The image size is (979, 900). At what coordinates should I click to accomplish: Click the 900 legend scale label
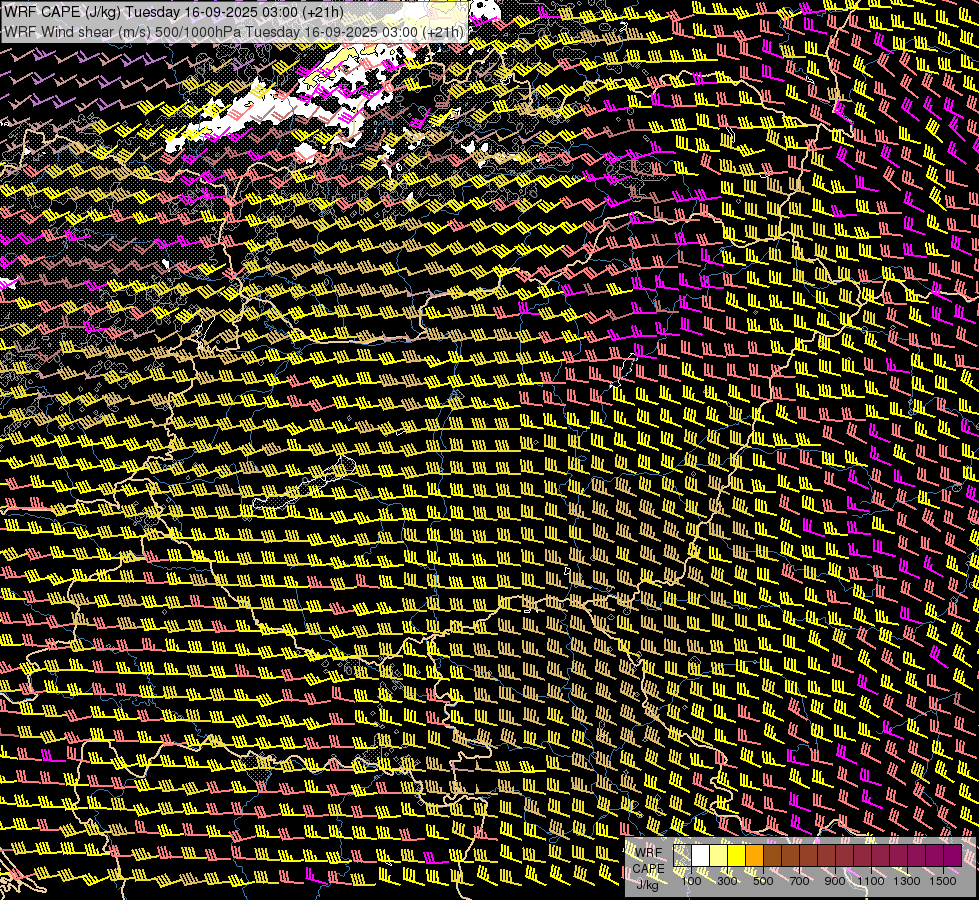(835, 881)
